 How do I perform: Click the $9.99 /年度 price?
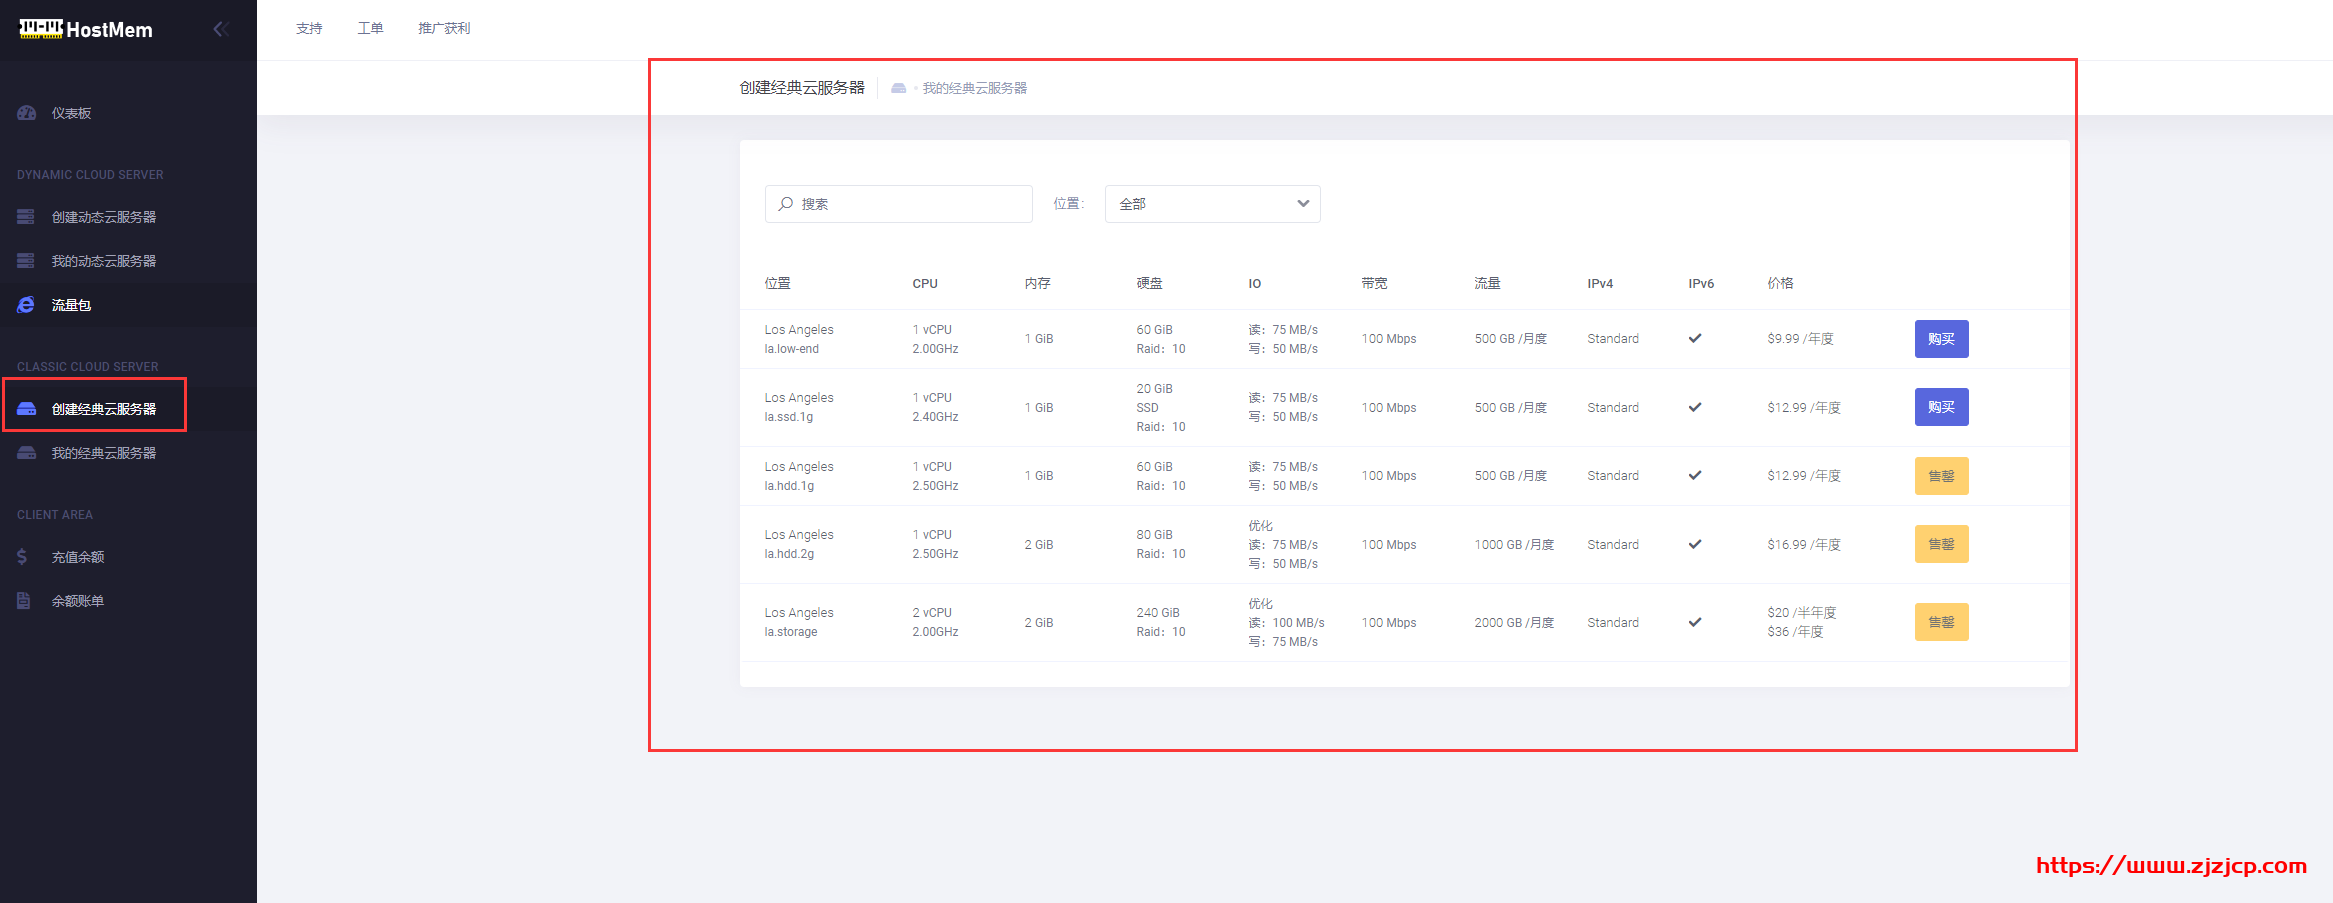pos(1801,339)
